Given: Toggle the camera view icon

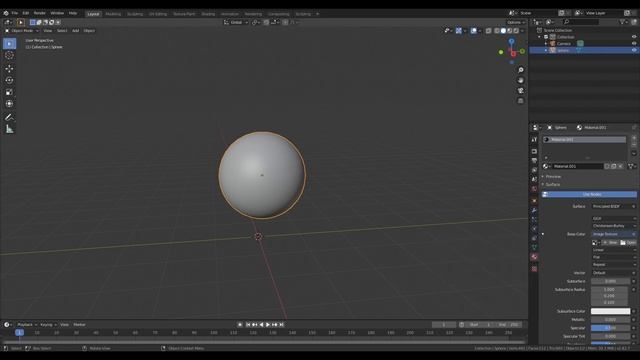Looking at the screenshot, I should 520,91.
